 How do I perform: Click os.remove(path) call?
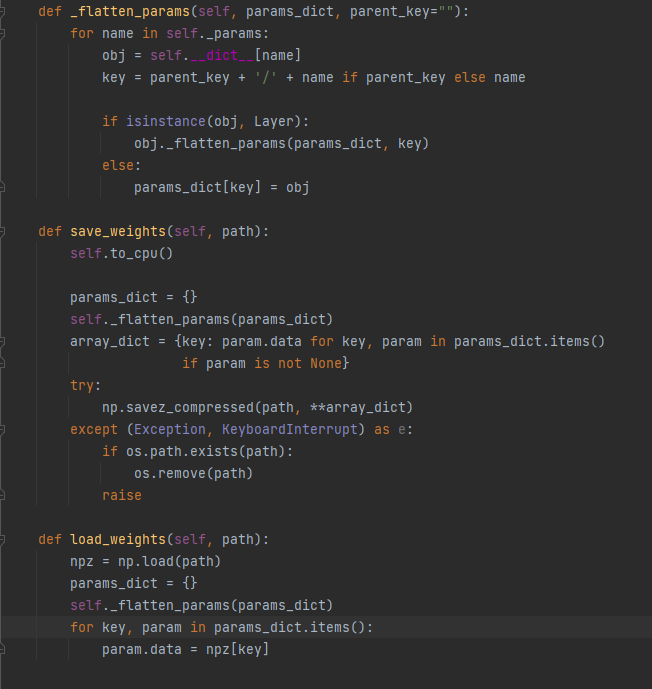pos(193,473)
